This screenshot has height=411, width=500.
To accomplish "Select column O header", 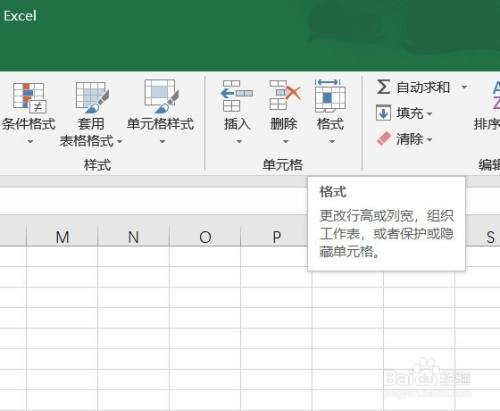I will (205, 236).
